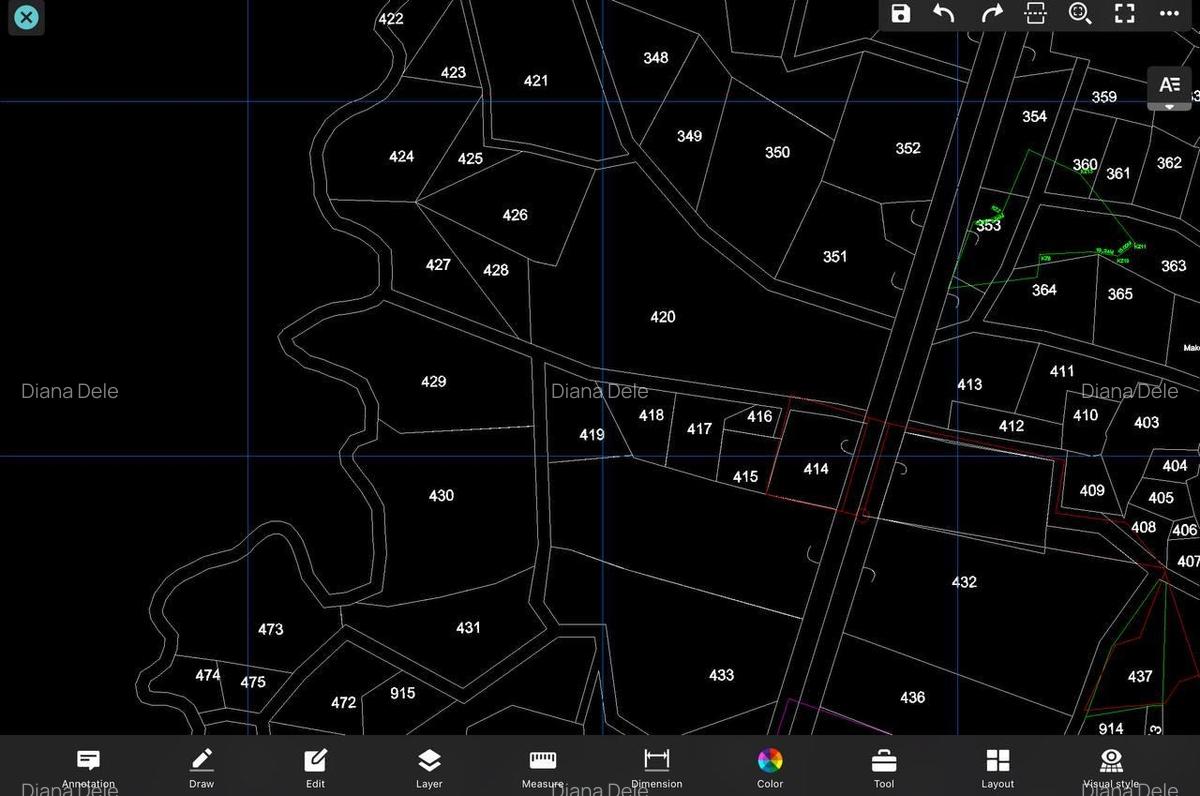Open the Measure tools

point(543,767)
